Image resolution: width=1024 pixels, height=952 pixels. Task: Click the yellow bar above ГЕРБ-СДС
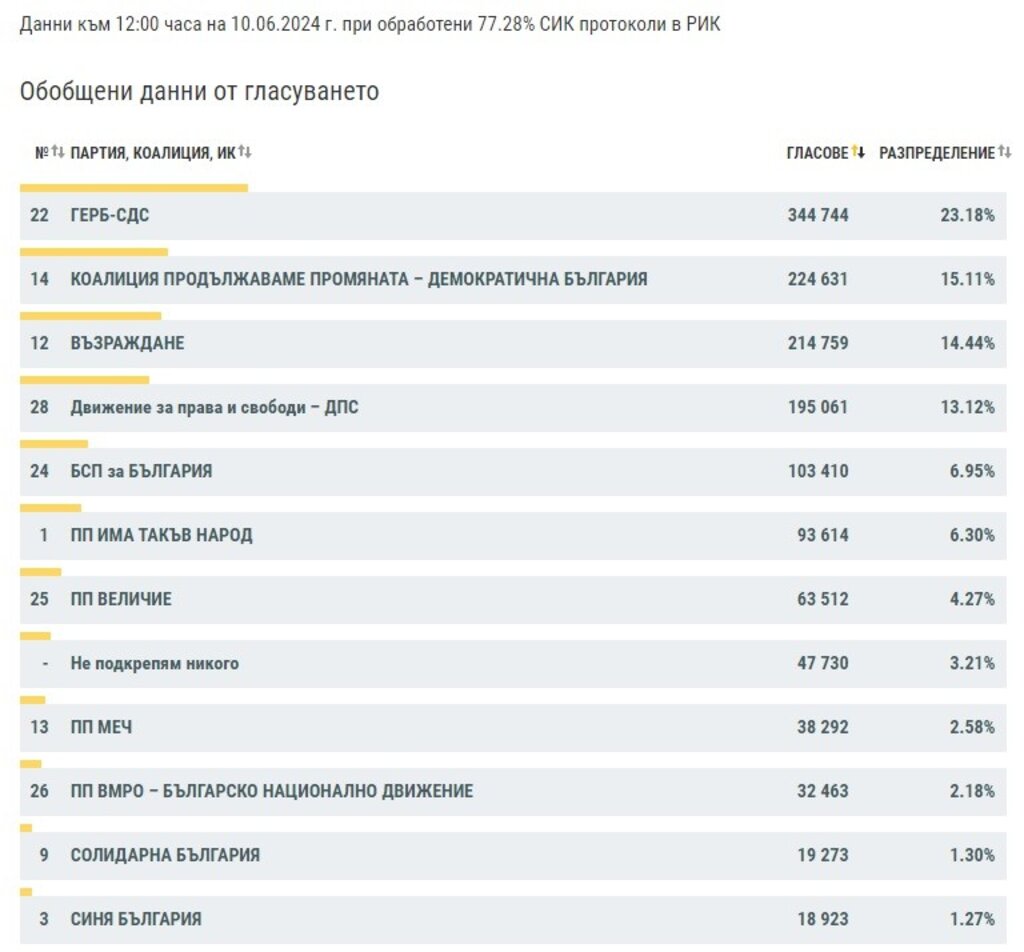(134, 187)
